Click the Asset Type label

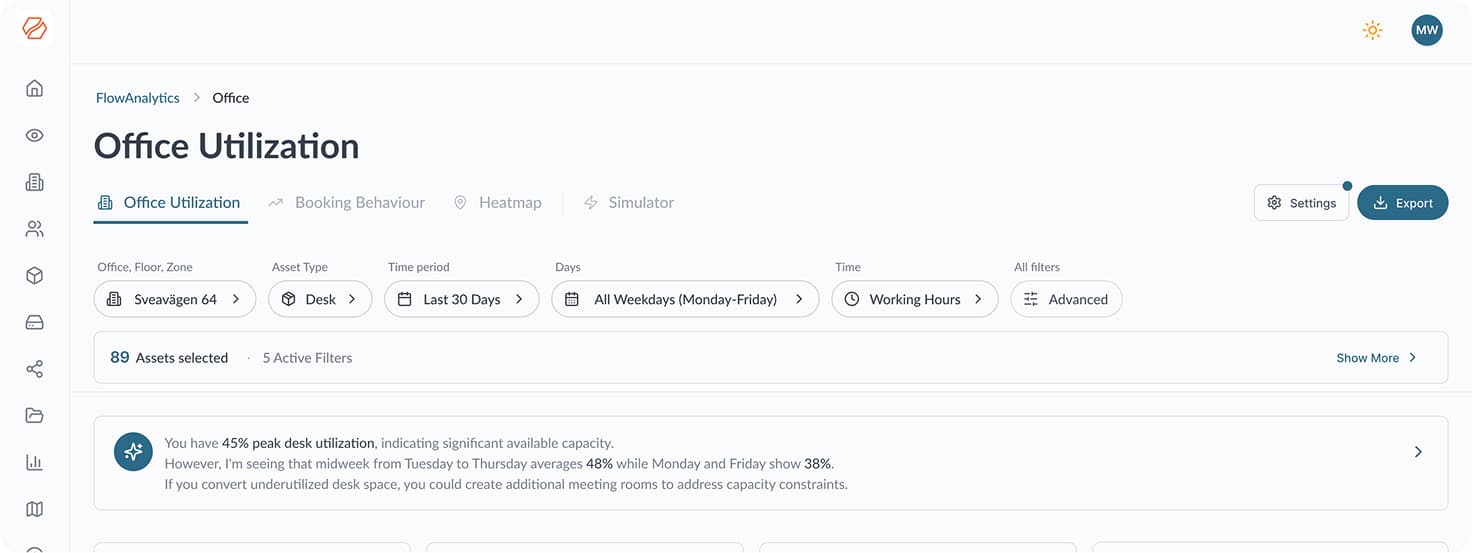(300, 267)
